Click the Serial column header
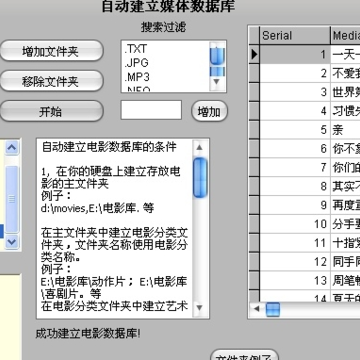This screenshot has height=360, width=360. pyautogui.click(x=295, y=36)
